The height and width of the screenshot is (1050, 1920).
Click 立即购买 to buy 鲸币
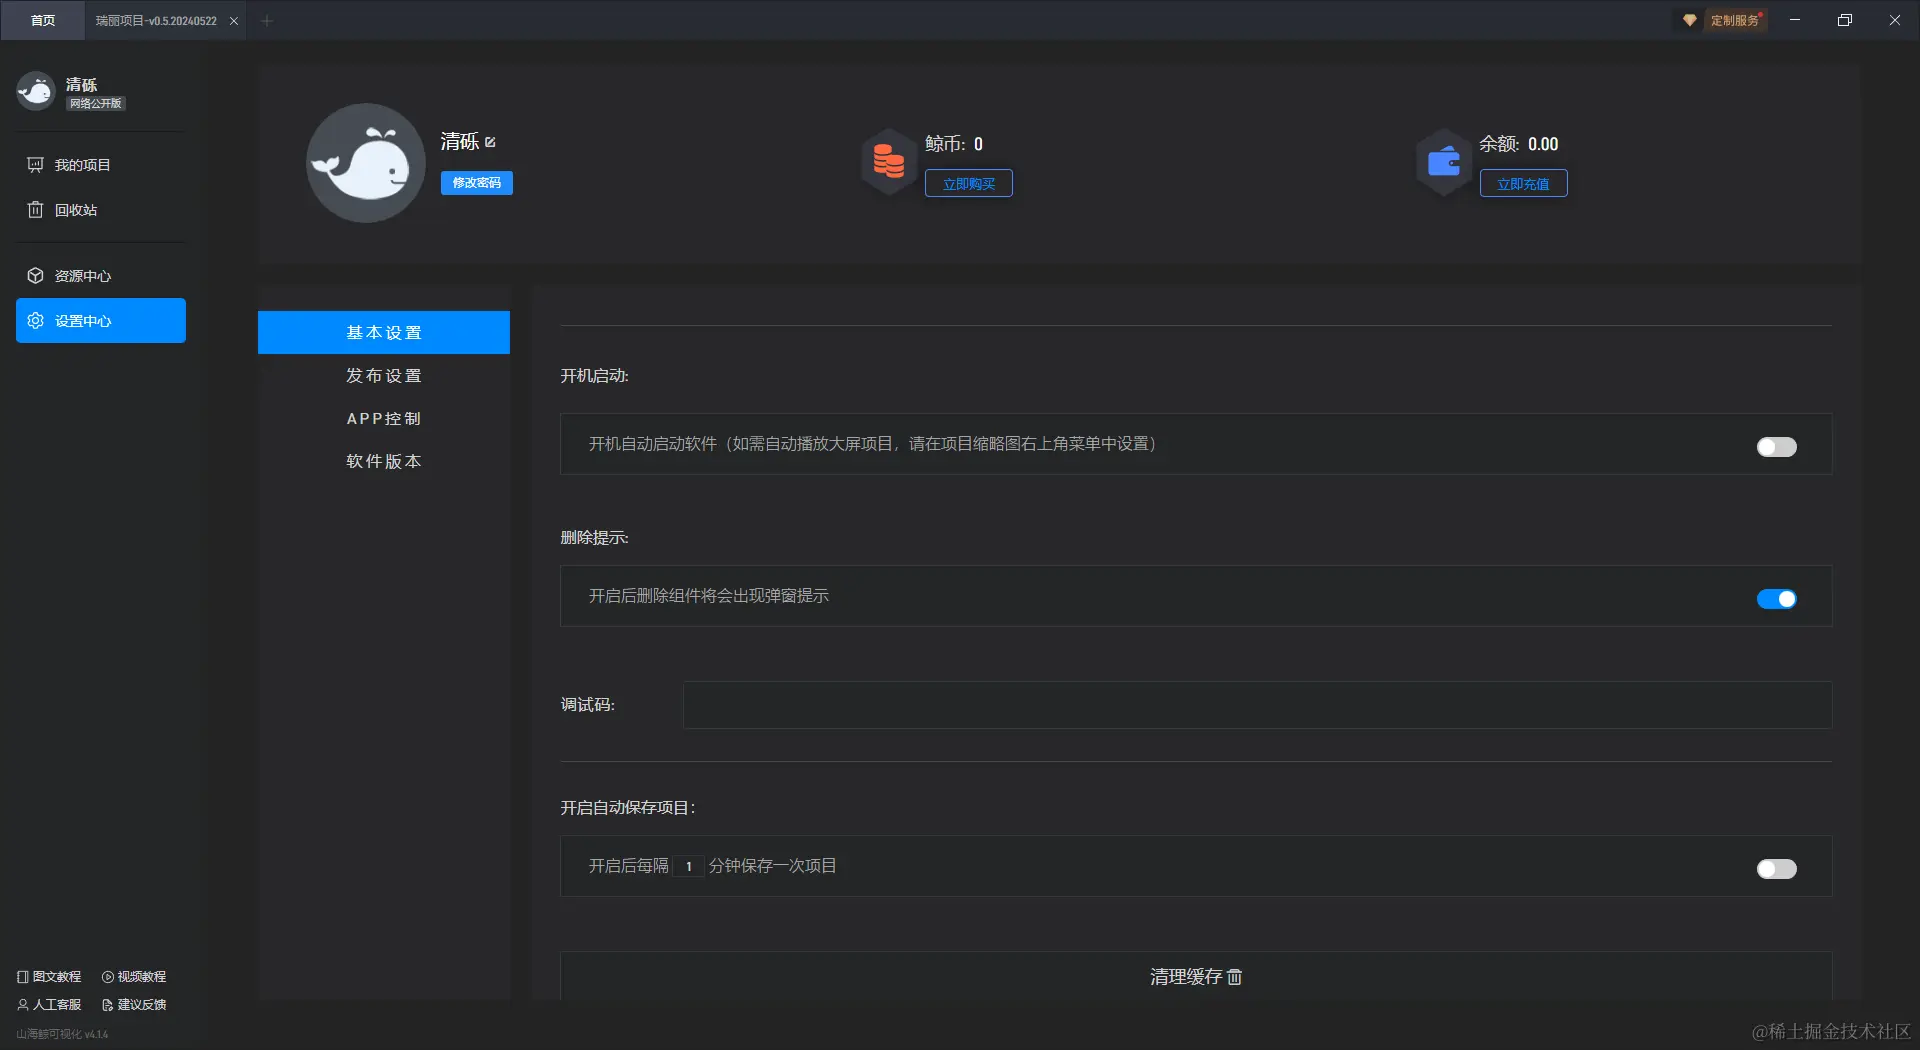coord(969,184)
